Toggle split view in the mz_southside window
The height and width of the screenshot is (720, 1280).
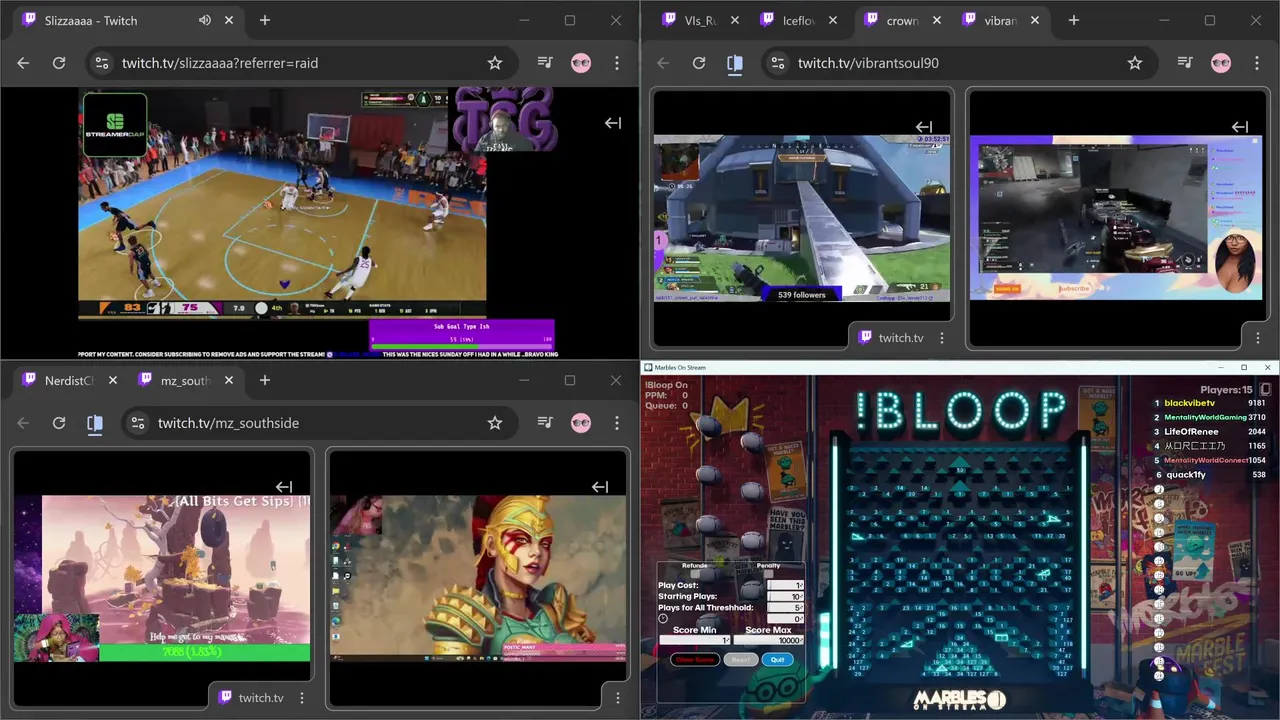click(x=95, y=423)
